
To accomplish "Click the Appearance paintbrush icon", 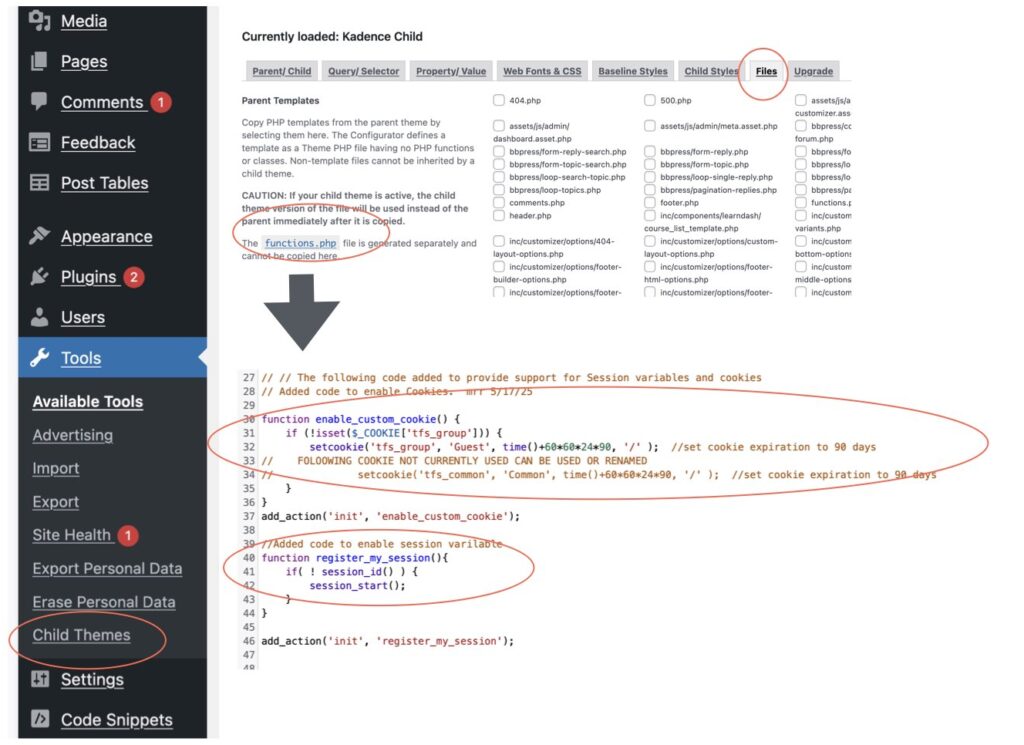I will (39, 237).
